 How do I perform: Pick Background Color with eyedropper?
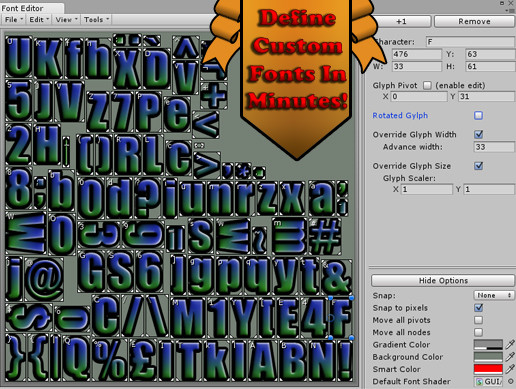(x=510, y=357)
